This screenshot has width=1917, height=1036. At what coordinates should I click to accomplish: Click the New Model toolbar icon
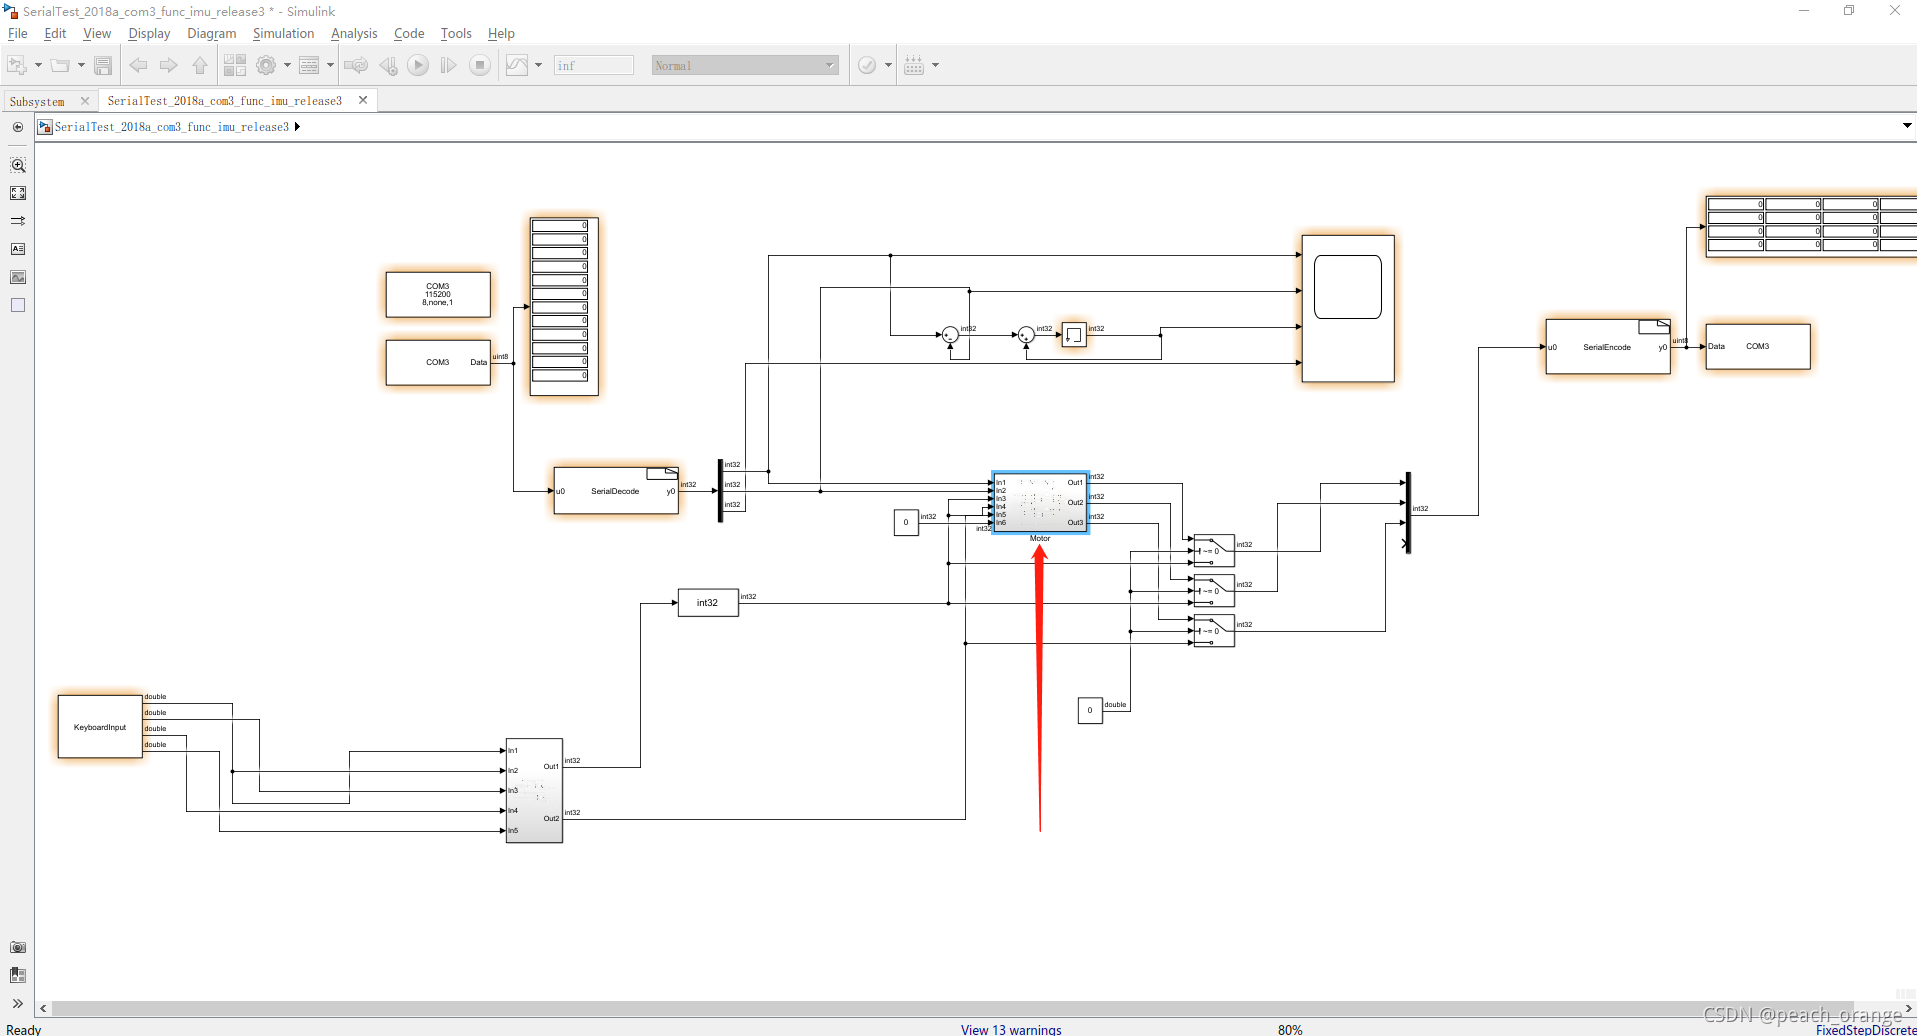click(x=16, y=65)
